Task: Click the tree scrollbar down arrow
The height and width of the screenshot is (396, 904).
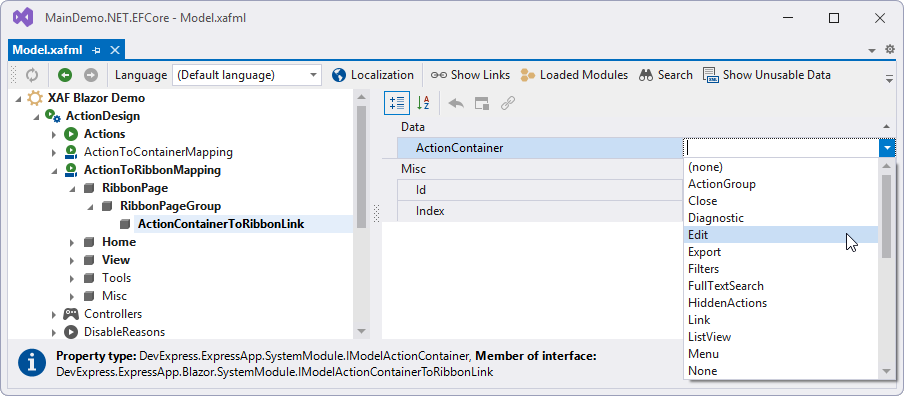Action: 361,331
